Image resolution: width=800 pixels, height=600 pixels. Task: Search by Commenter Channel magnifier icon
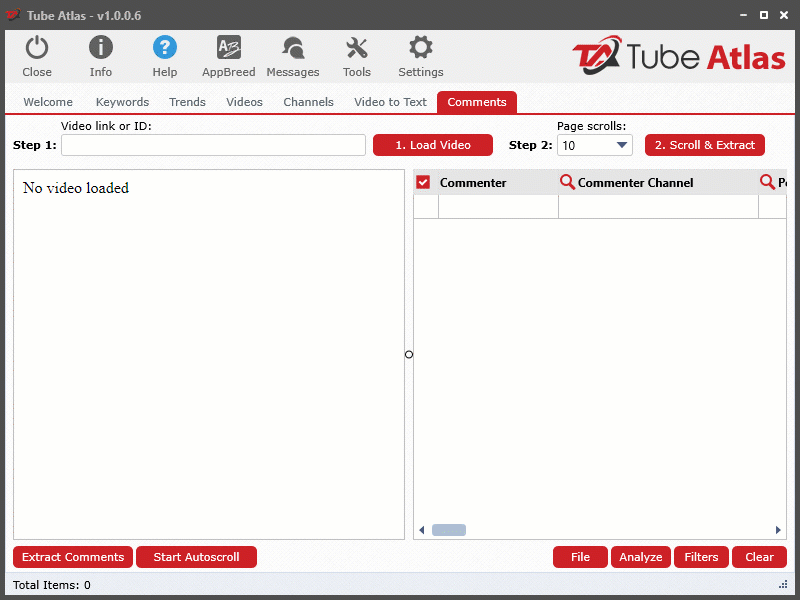[x=567, y=182]
